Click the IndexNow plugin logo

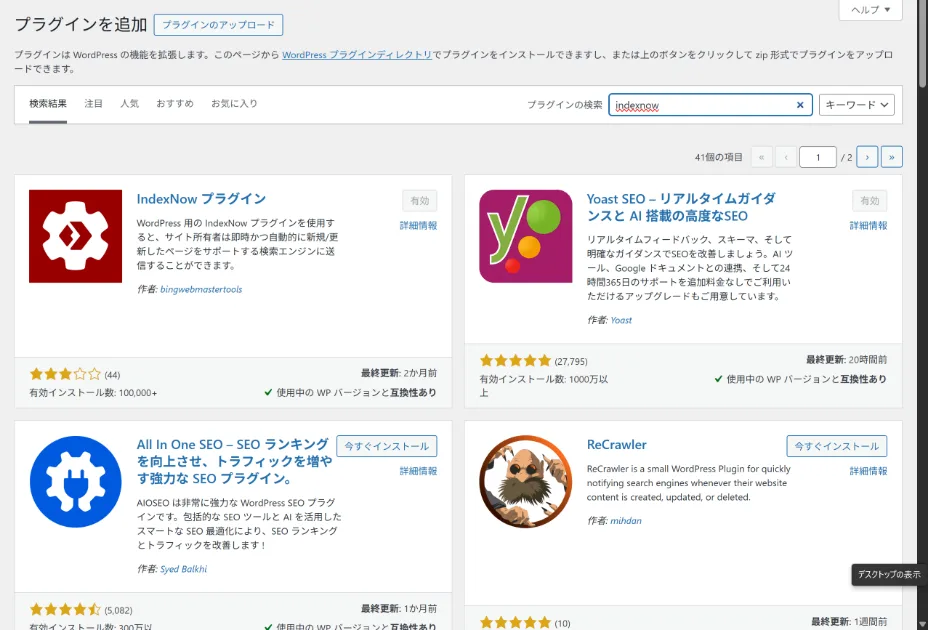coord(74,235)
